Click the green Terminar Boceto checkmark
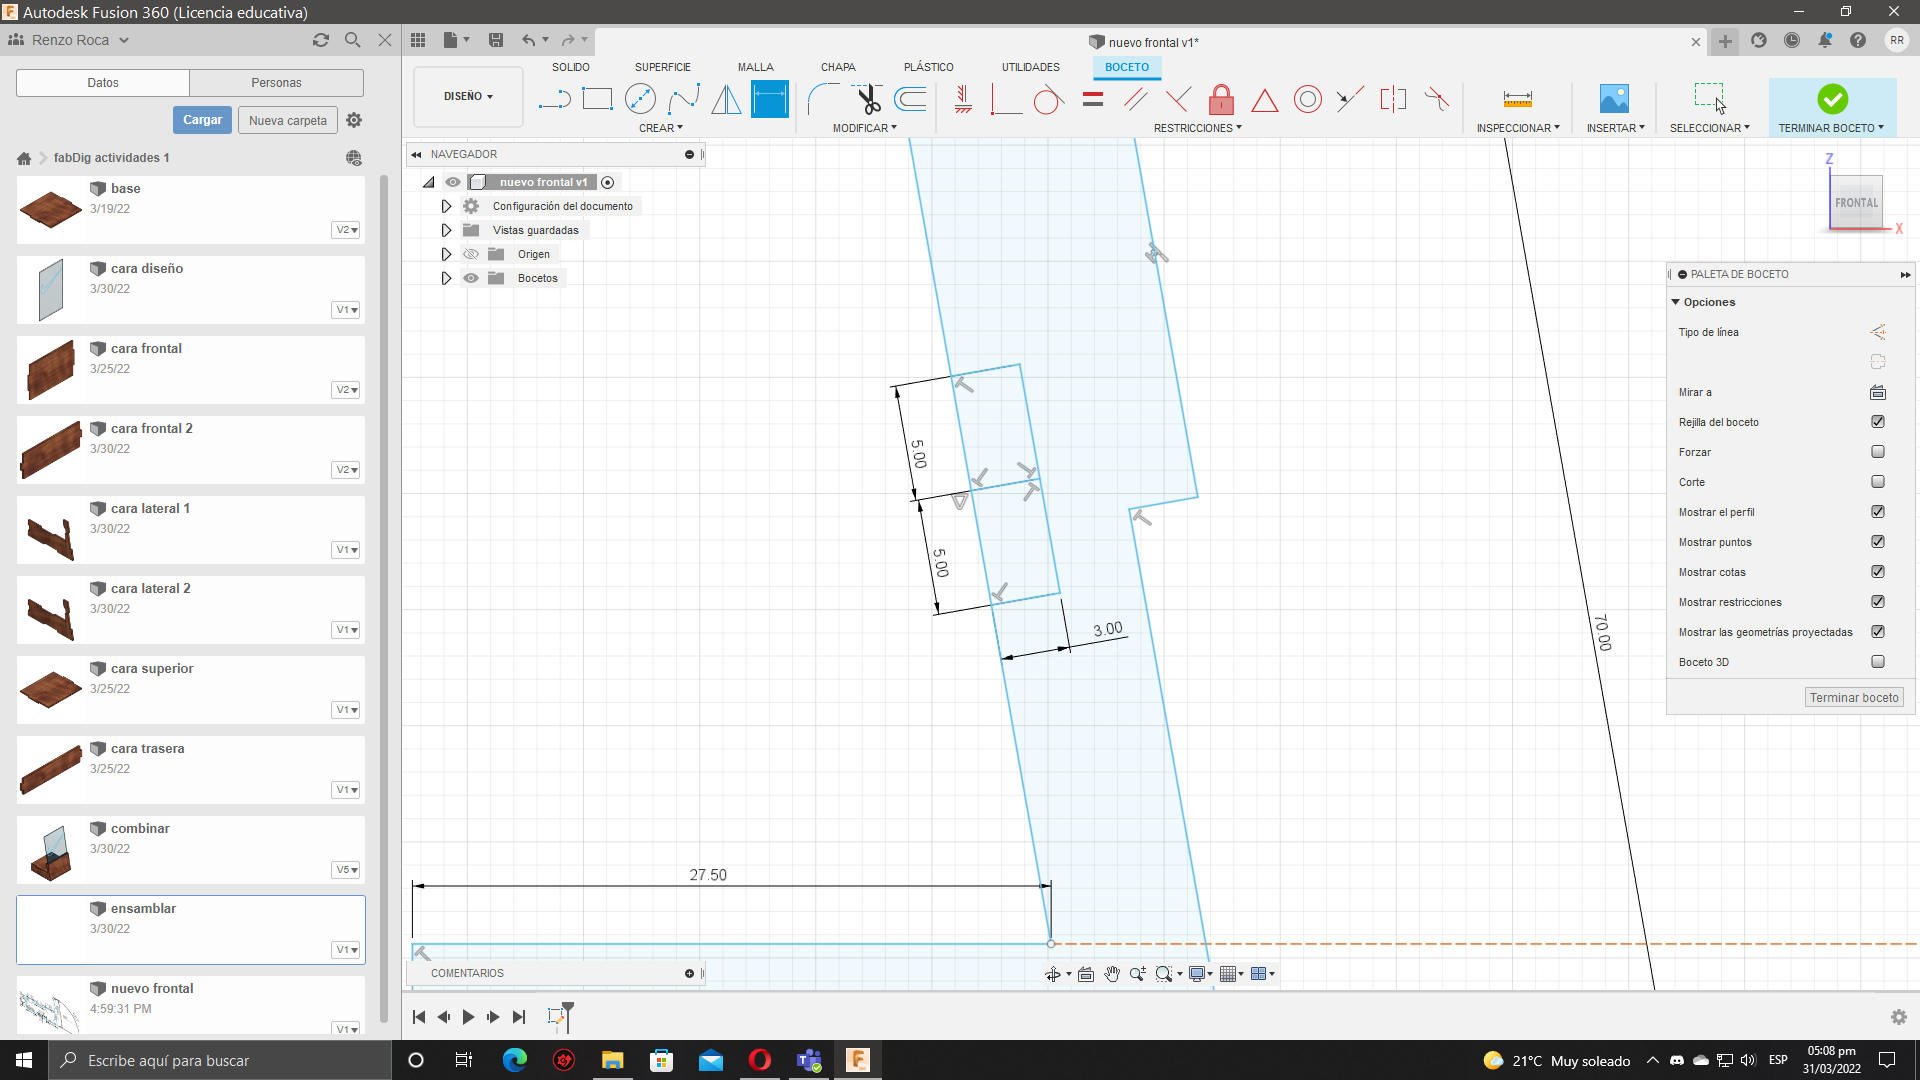 pyautogui.click(x=1832, y=99)
